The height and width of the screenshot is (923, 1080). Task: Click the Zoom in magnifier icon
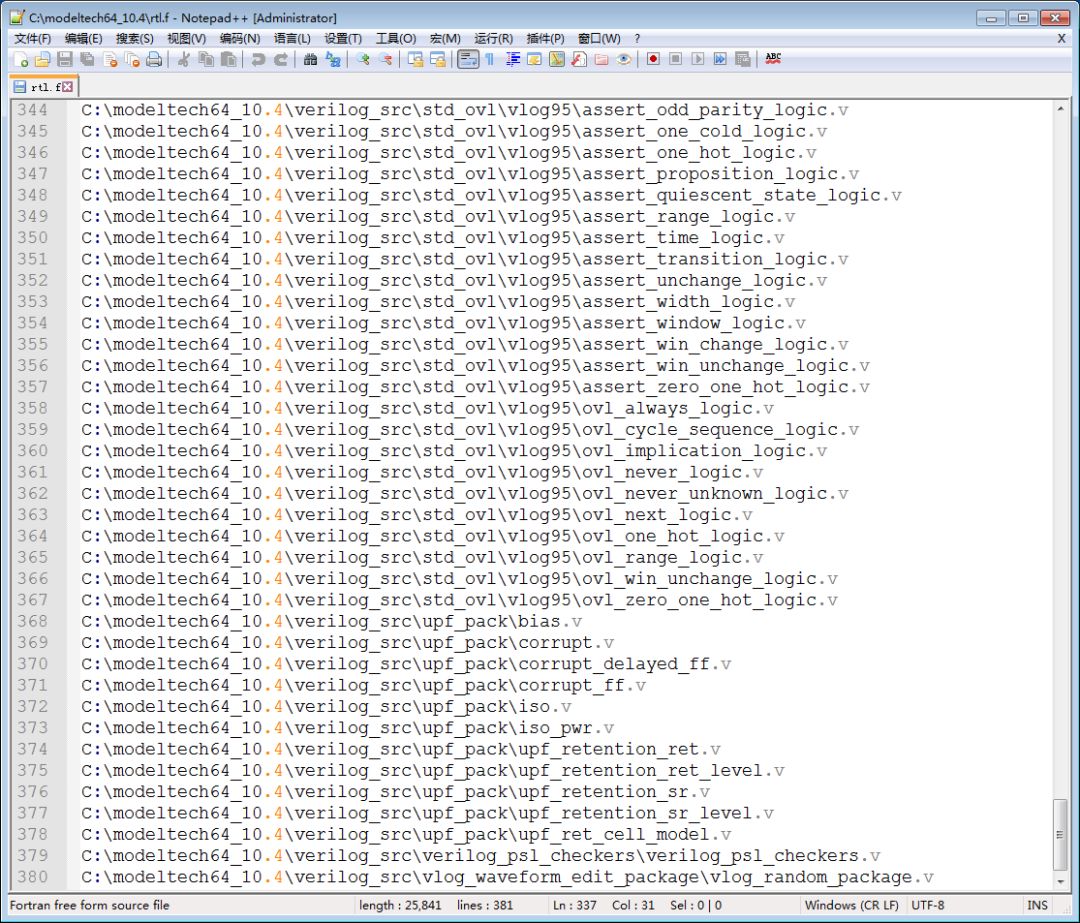coord(363,60)
